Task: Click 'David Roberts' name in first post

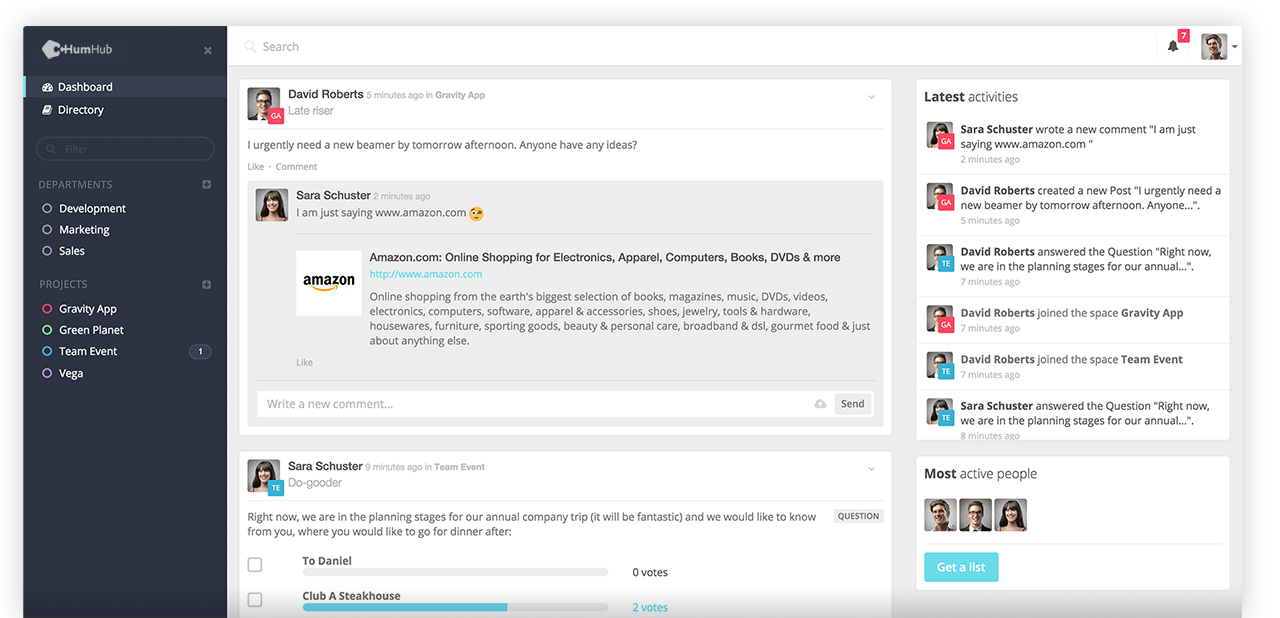Action: 326,94
